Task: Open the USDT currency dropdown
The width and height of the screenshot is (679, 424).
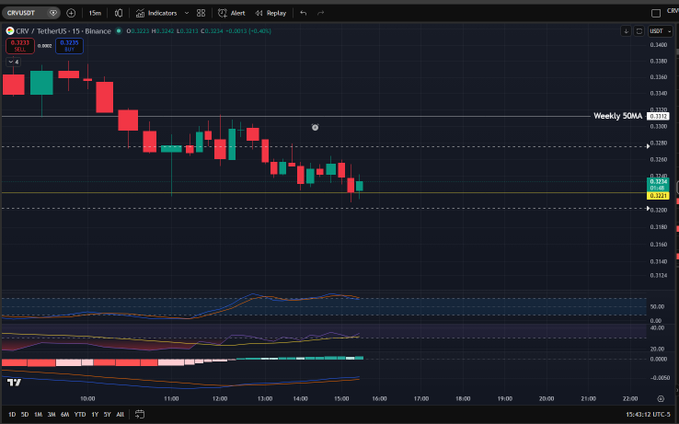Action: tap(660, 31)
